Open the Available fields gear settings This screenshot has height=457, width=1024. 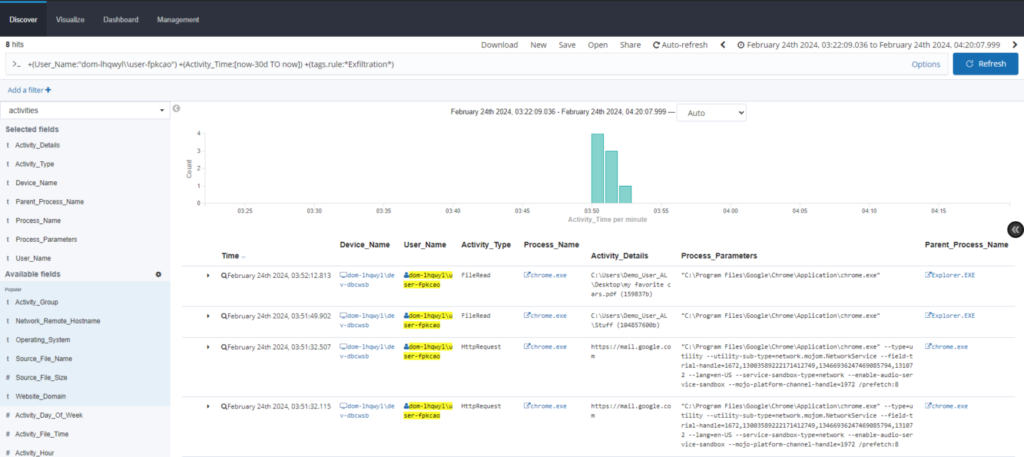pos(157,274)
